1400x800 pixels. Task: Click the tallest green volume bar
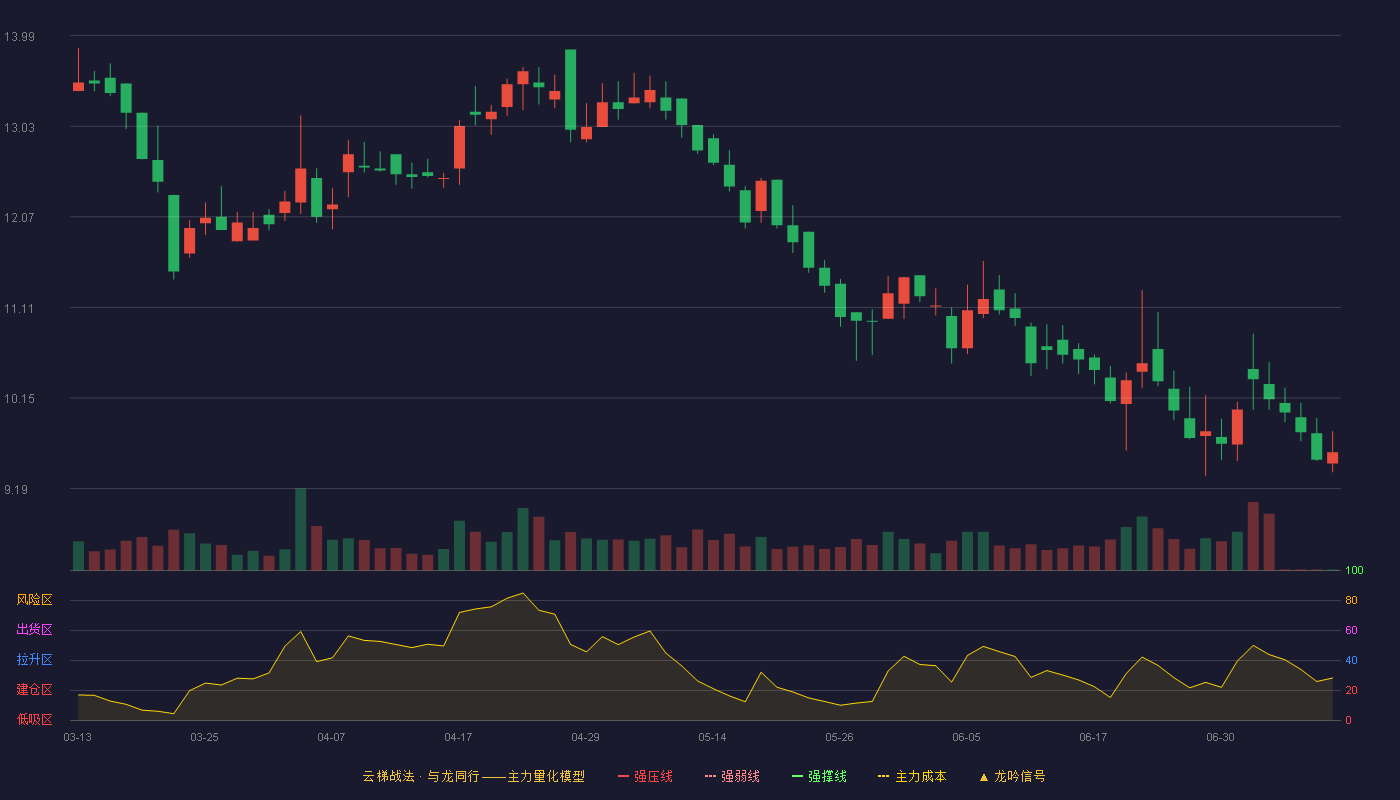pyautogui.click(x=300, y=529)
